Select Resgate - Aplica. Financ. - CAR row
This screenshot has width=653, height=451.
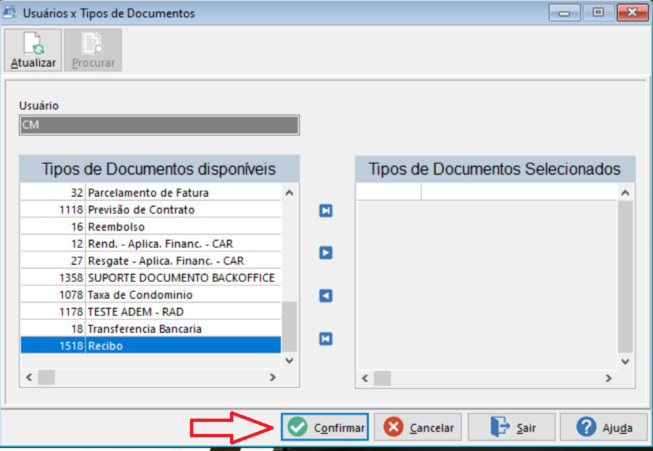[x=151, y=261]
